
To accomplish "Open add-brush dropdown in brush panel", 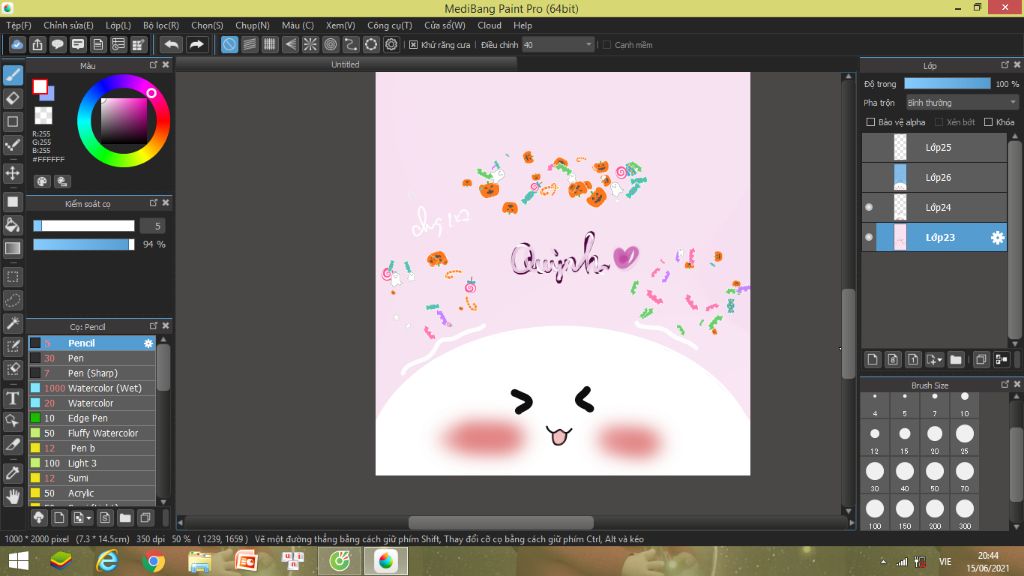I will tap(89, 519).
